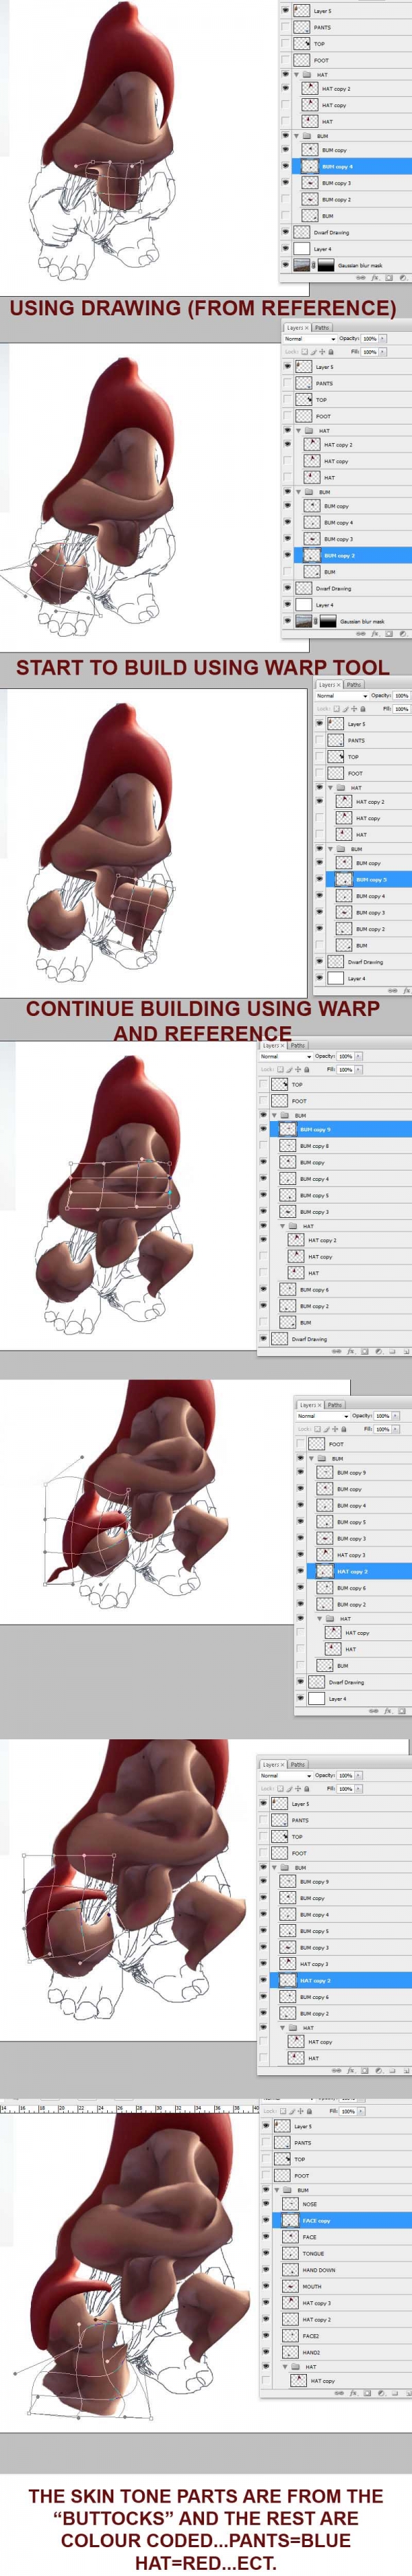The image size is (412, 2576).
Task: Click BUM folder icon in FACE copy panel
Action: tap(287, 2190)
